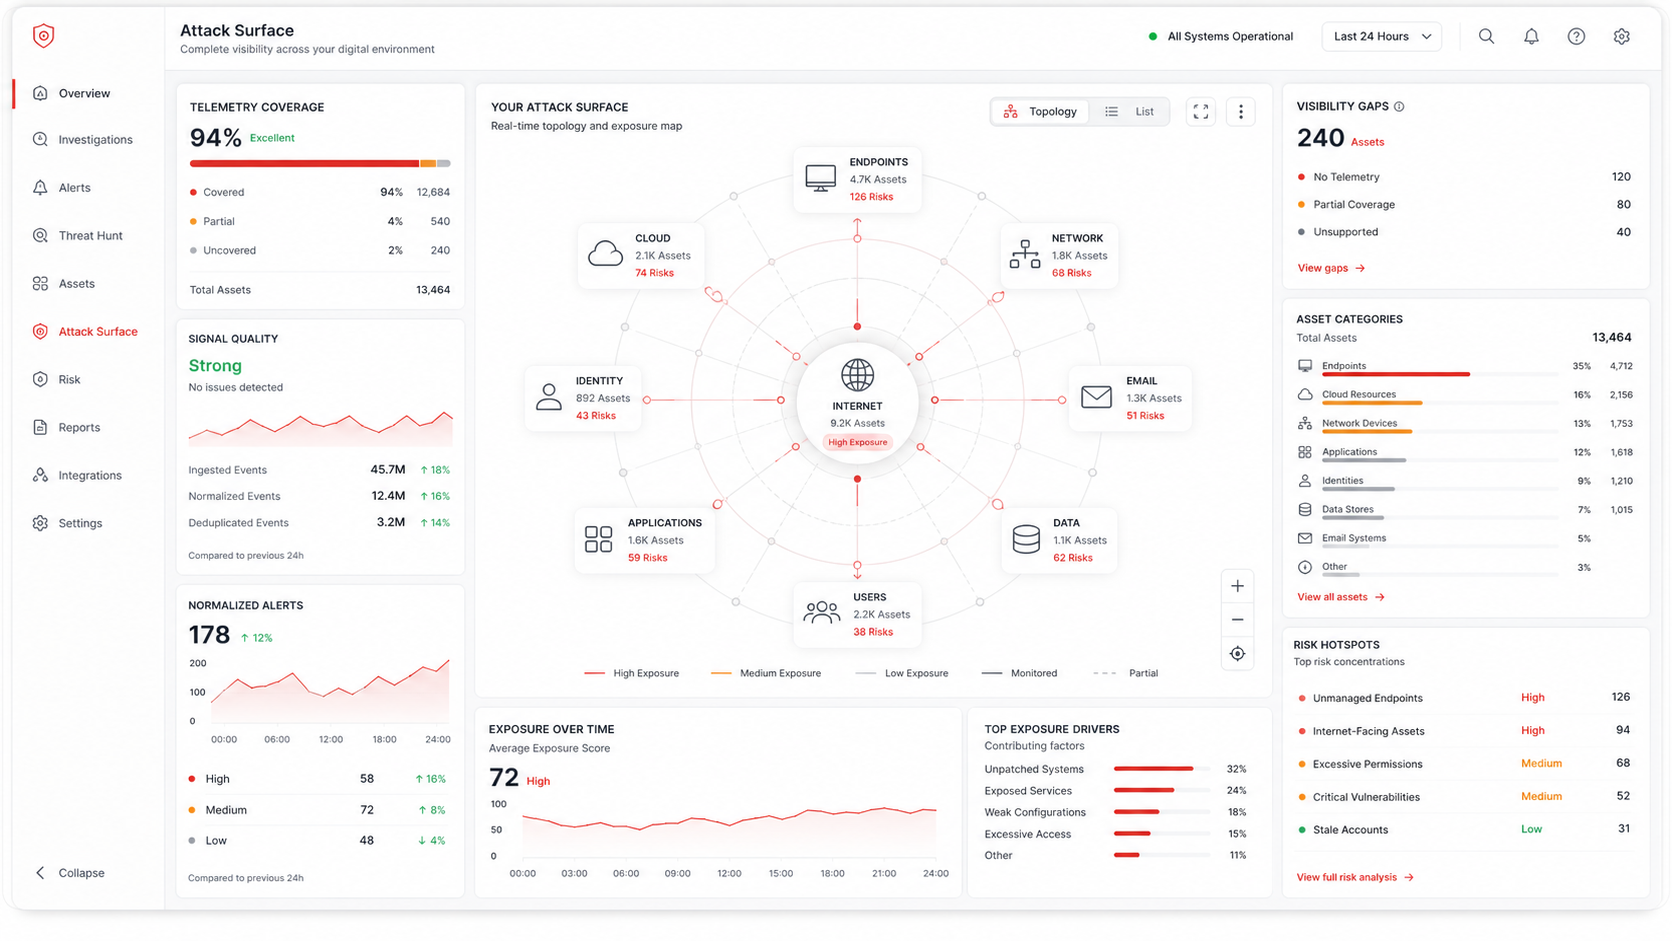This screenshot has width=1672, height=941.
Task: Select the Endpoints monitor icon in topology
Action: tap(820, 179)
